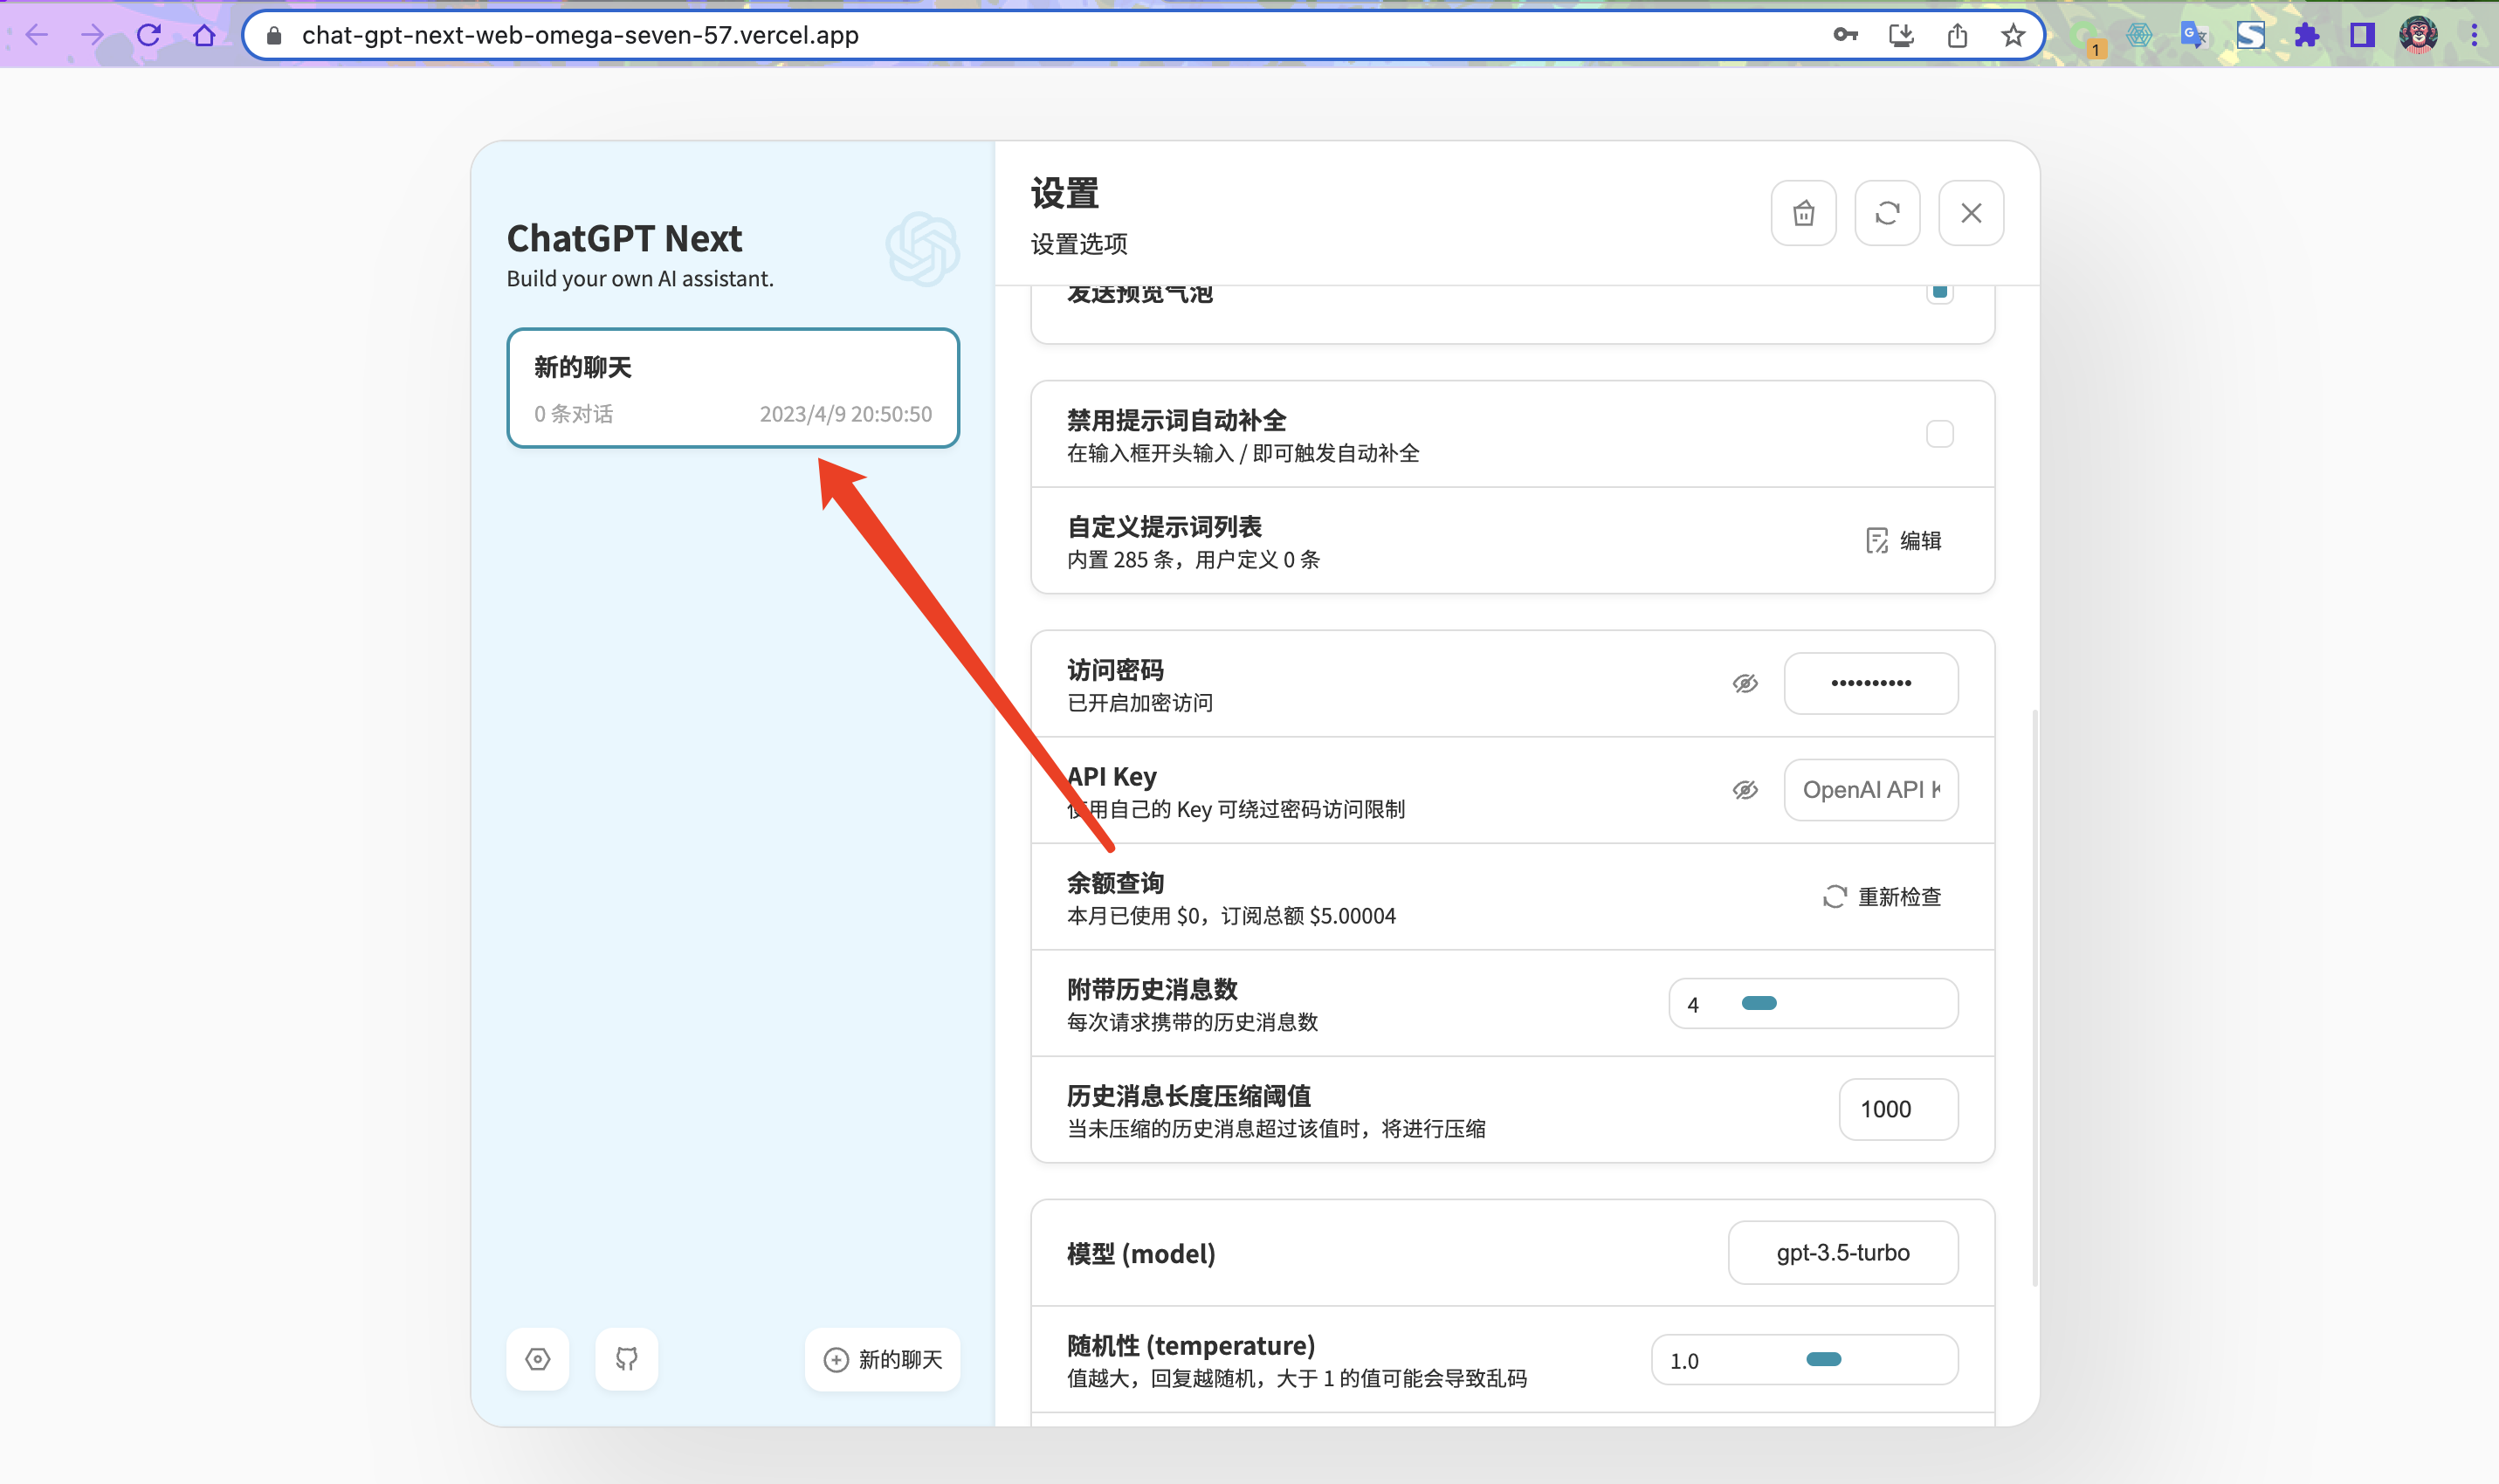Select the 新的聊天 conversation in the sidebar

coord(733,388)
